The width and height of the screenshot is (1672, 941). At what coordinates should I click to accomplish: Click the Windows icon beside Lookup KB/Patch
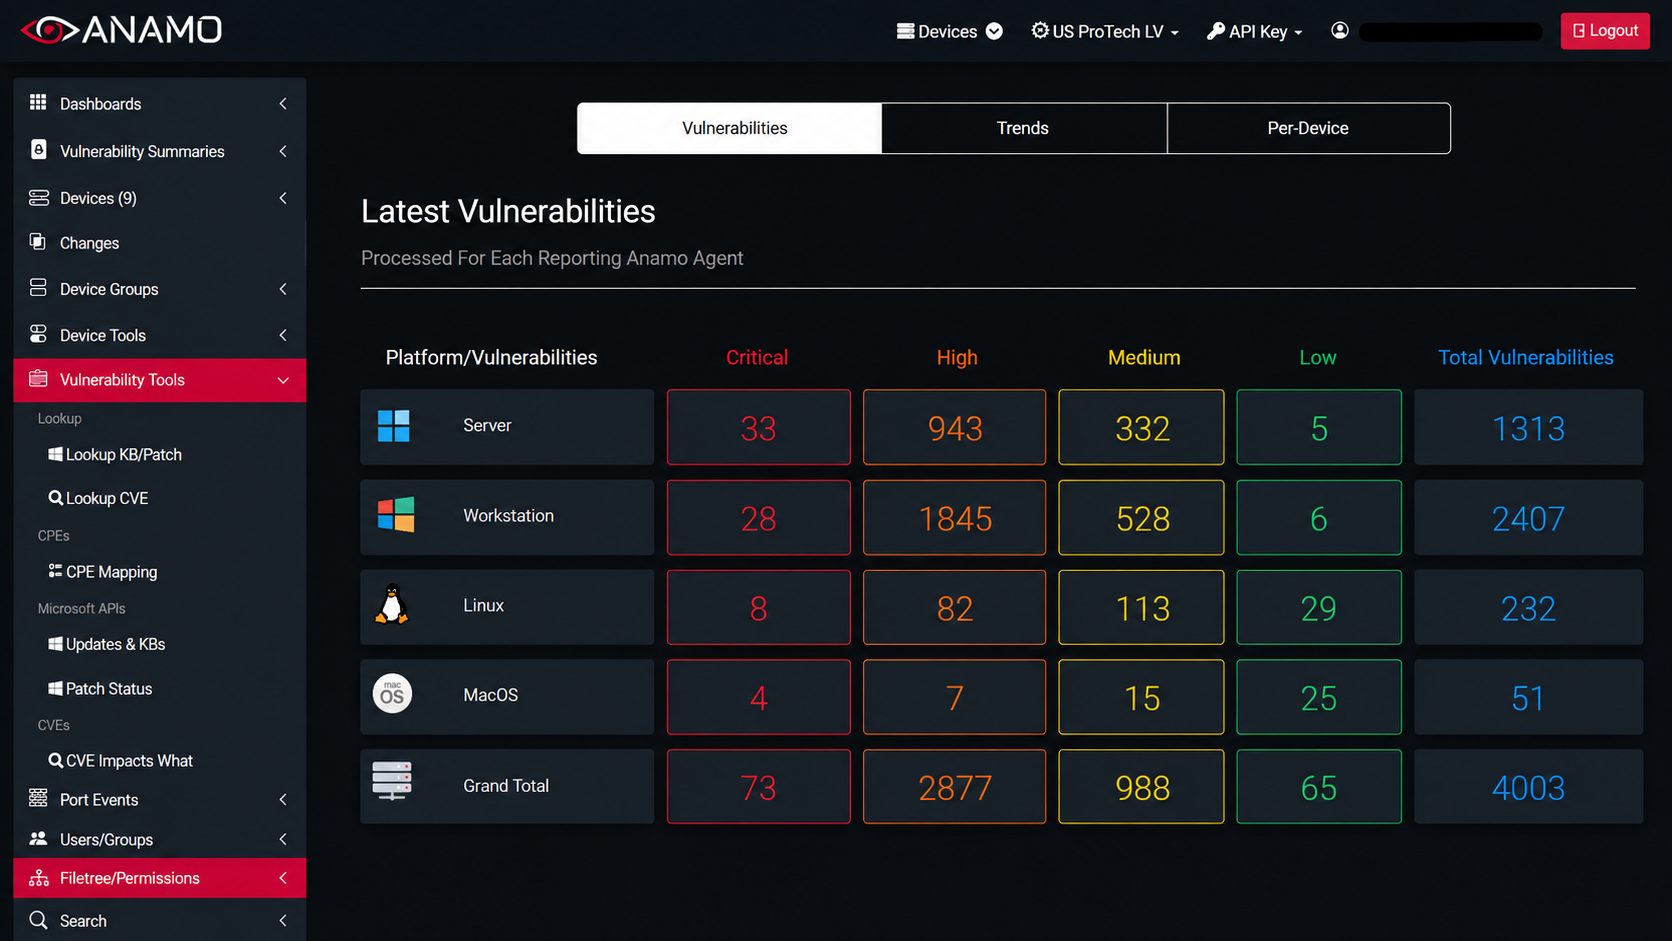pos(55,454)
